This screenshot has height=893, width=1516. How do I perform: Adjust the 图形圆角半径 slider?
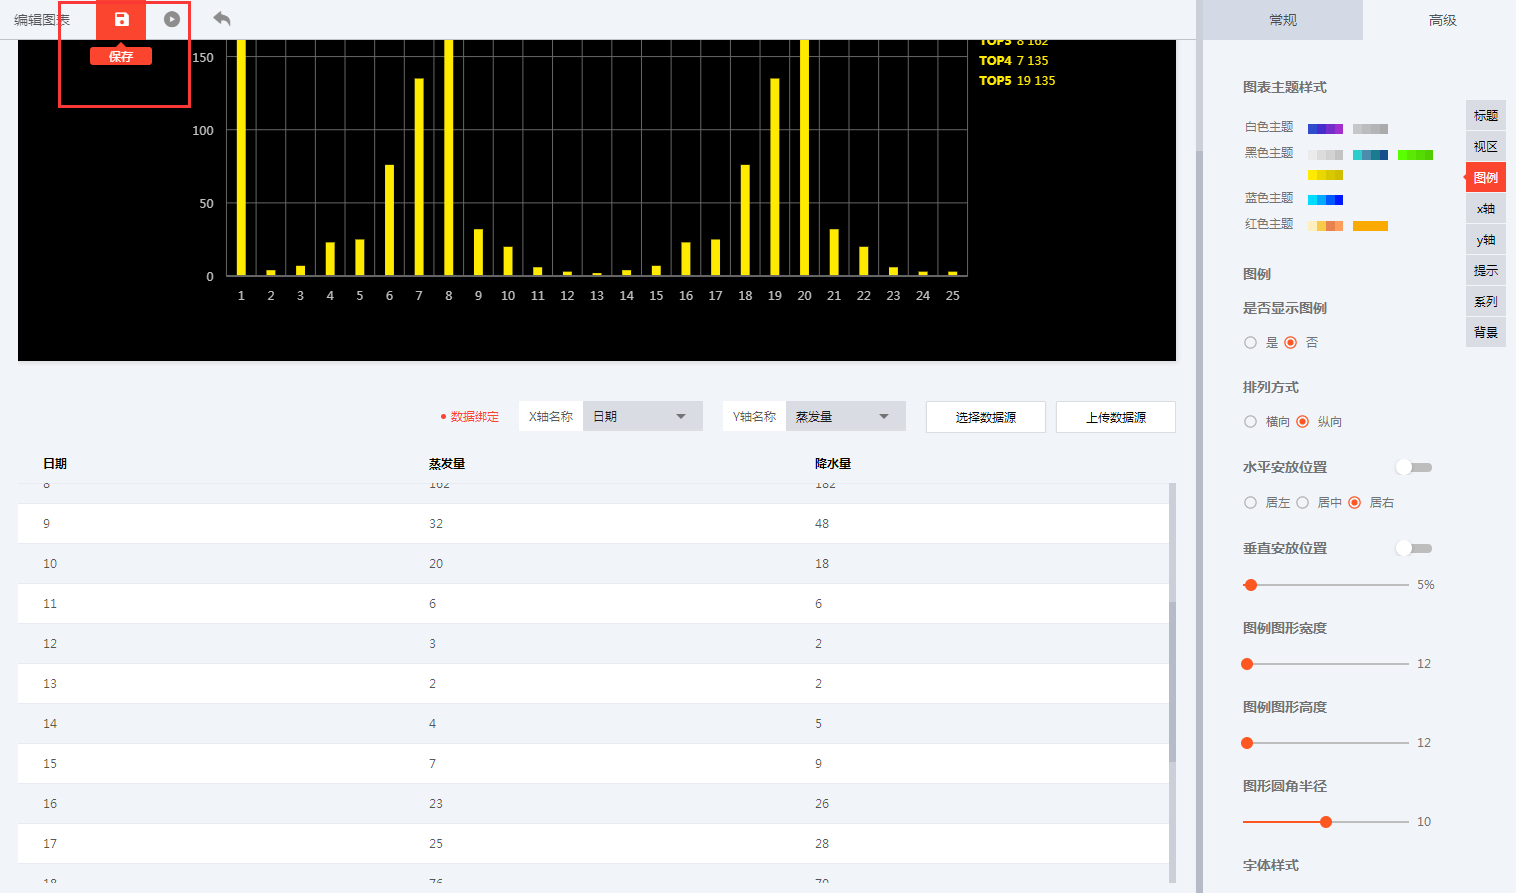(x=1326, y=822)
